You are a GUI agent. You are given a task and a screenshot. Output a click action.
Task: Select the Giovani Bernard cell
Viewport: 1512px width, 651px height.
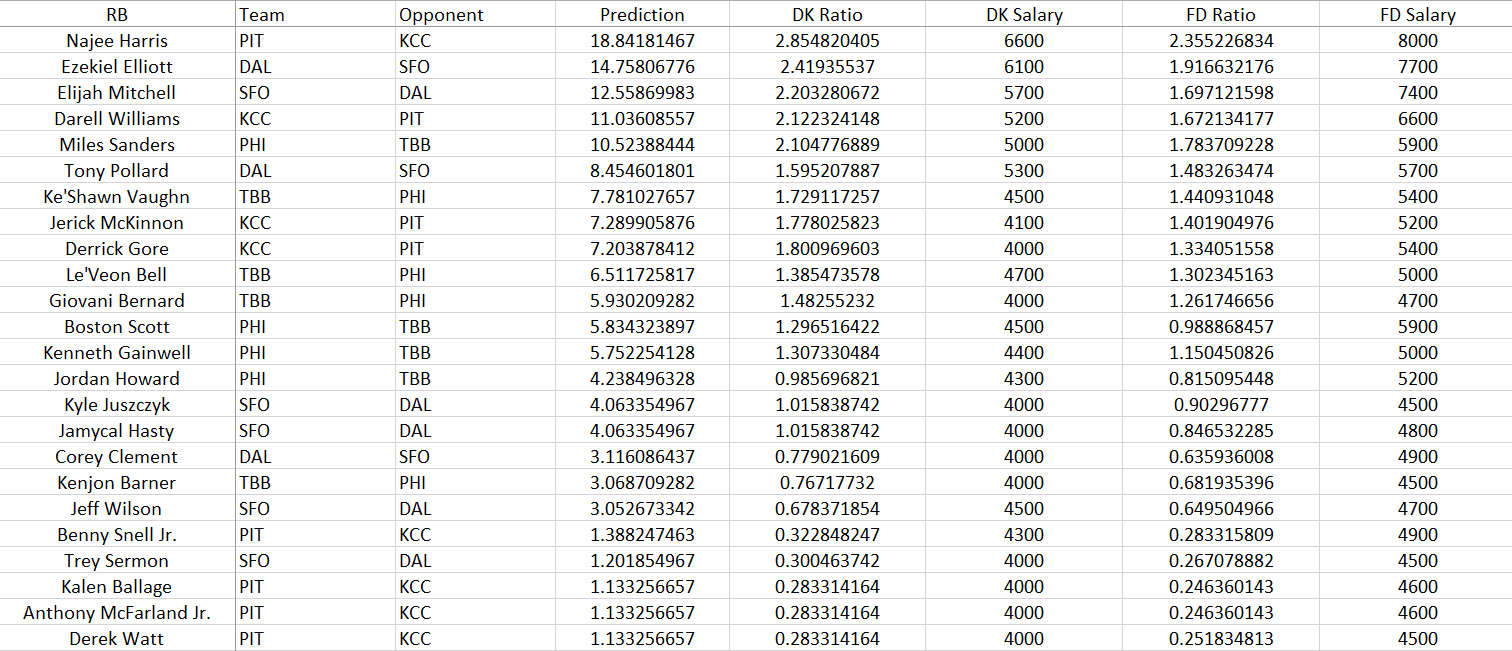click(117, 301)
